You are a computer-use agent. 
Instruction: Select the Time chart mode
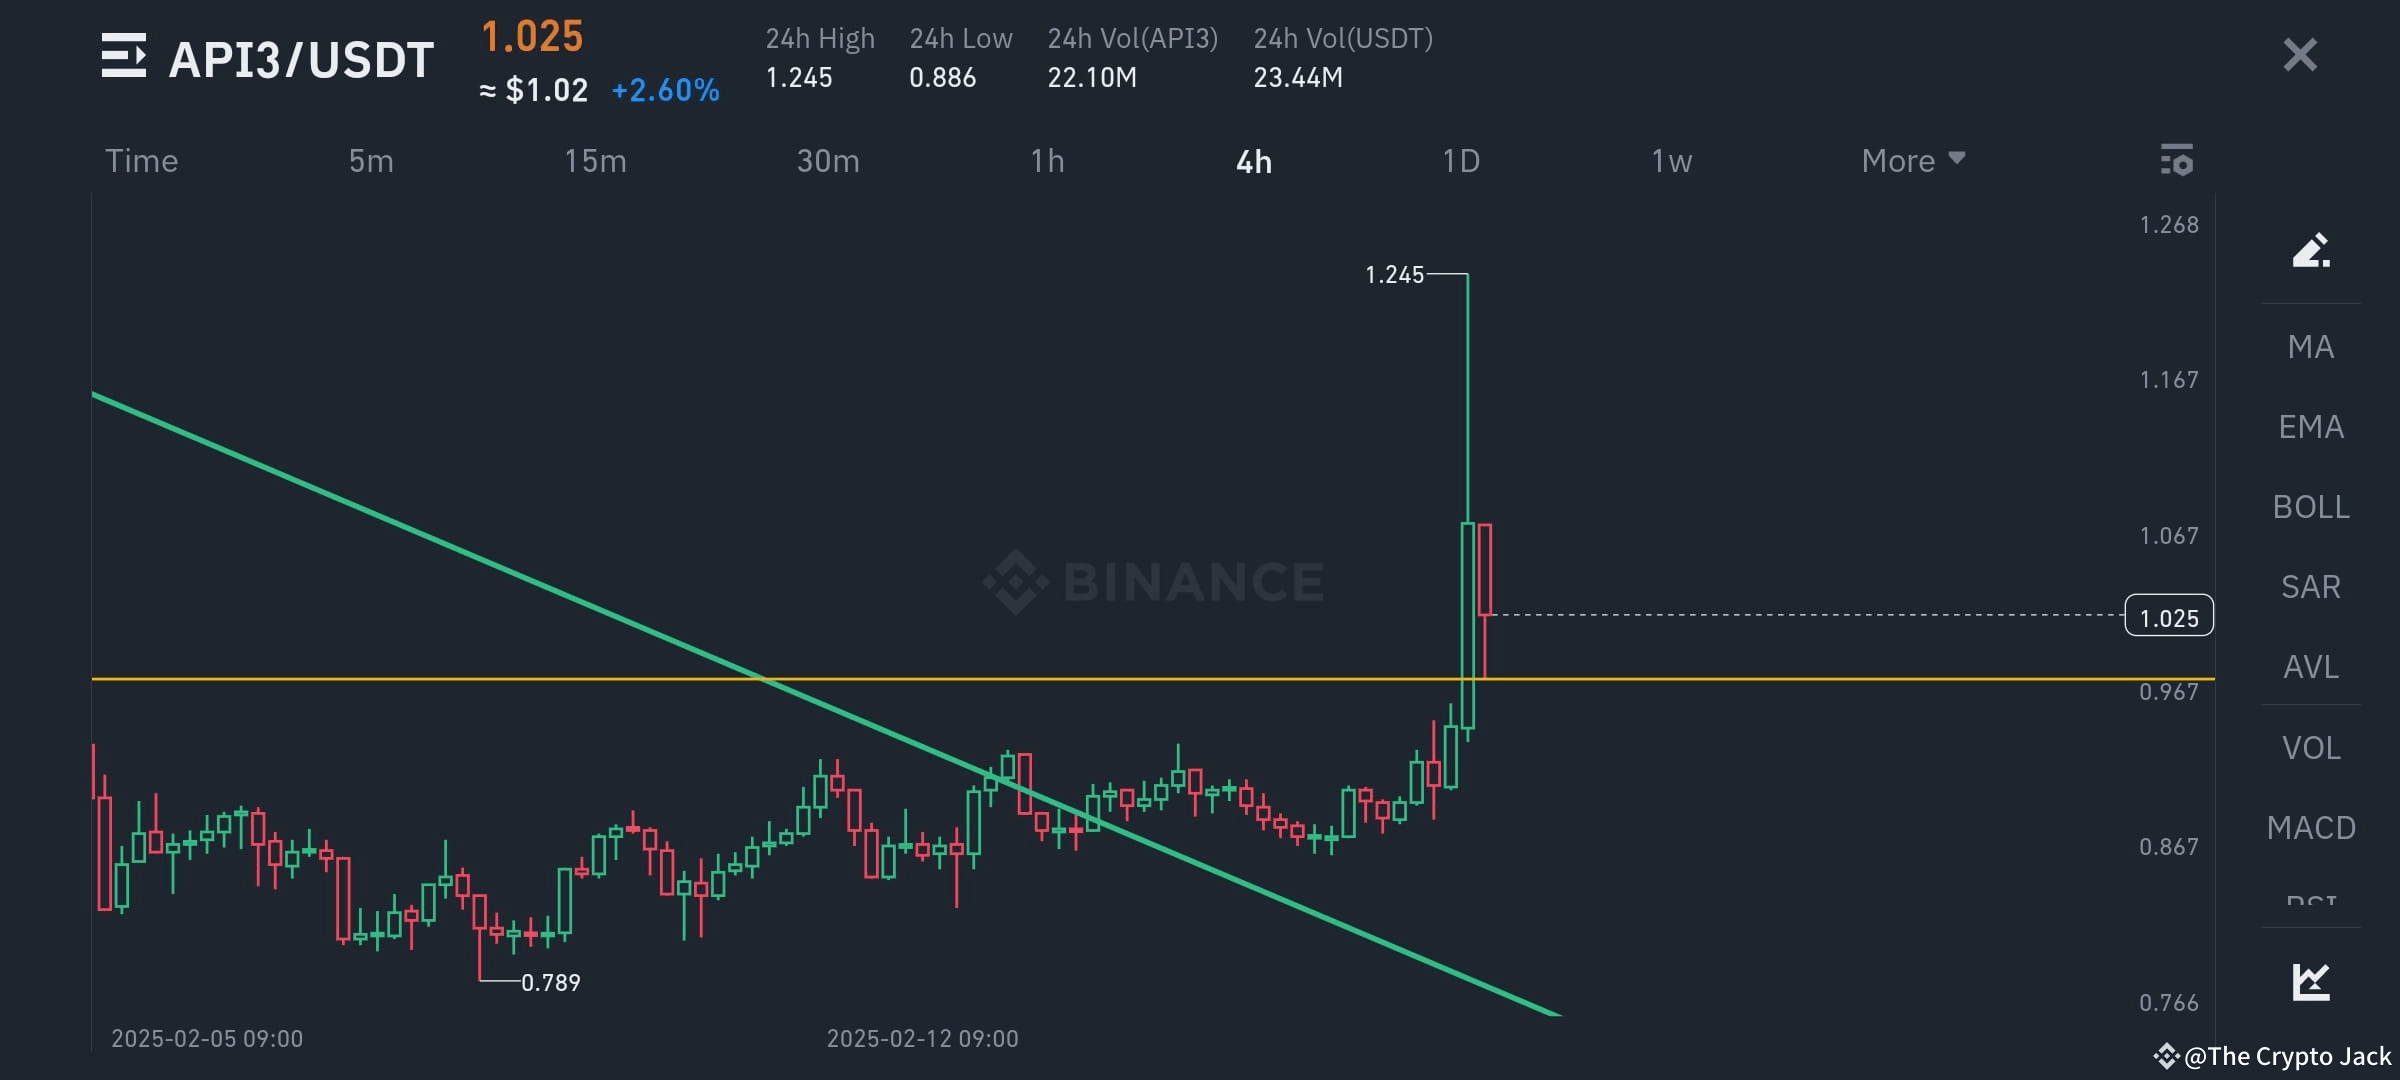pos(141,160)
